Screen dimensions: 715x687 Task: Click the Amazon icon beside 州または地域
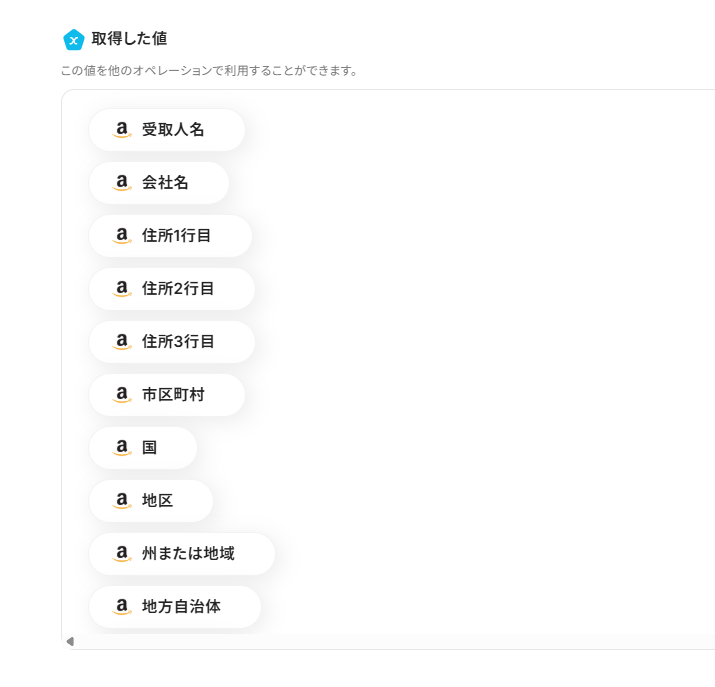click(x=122, y=554)
